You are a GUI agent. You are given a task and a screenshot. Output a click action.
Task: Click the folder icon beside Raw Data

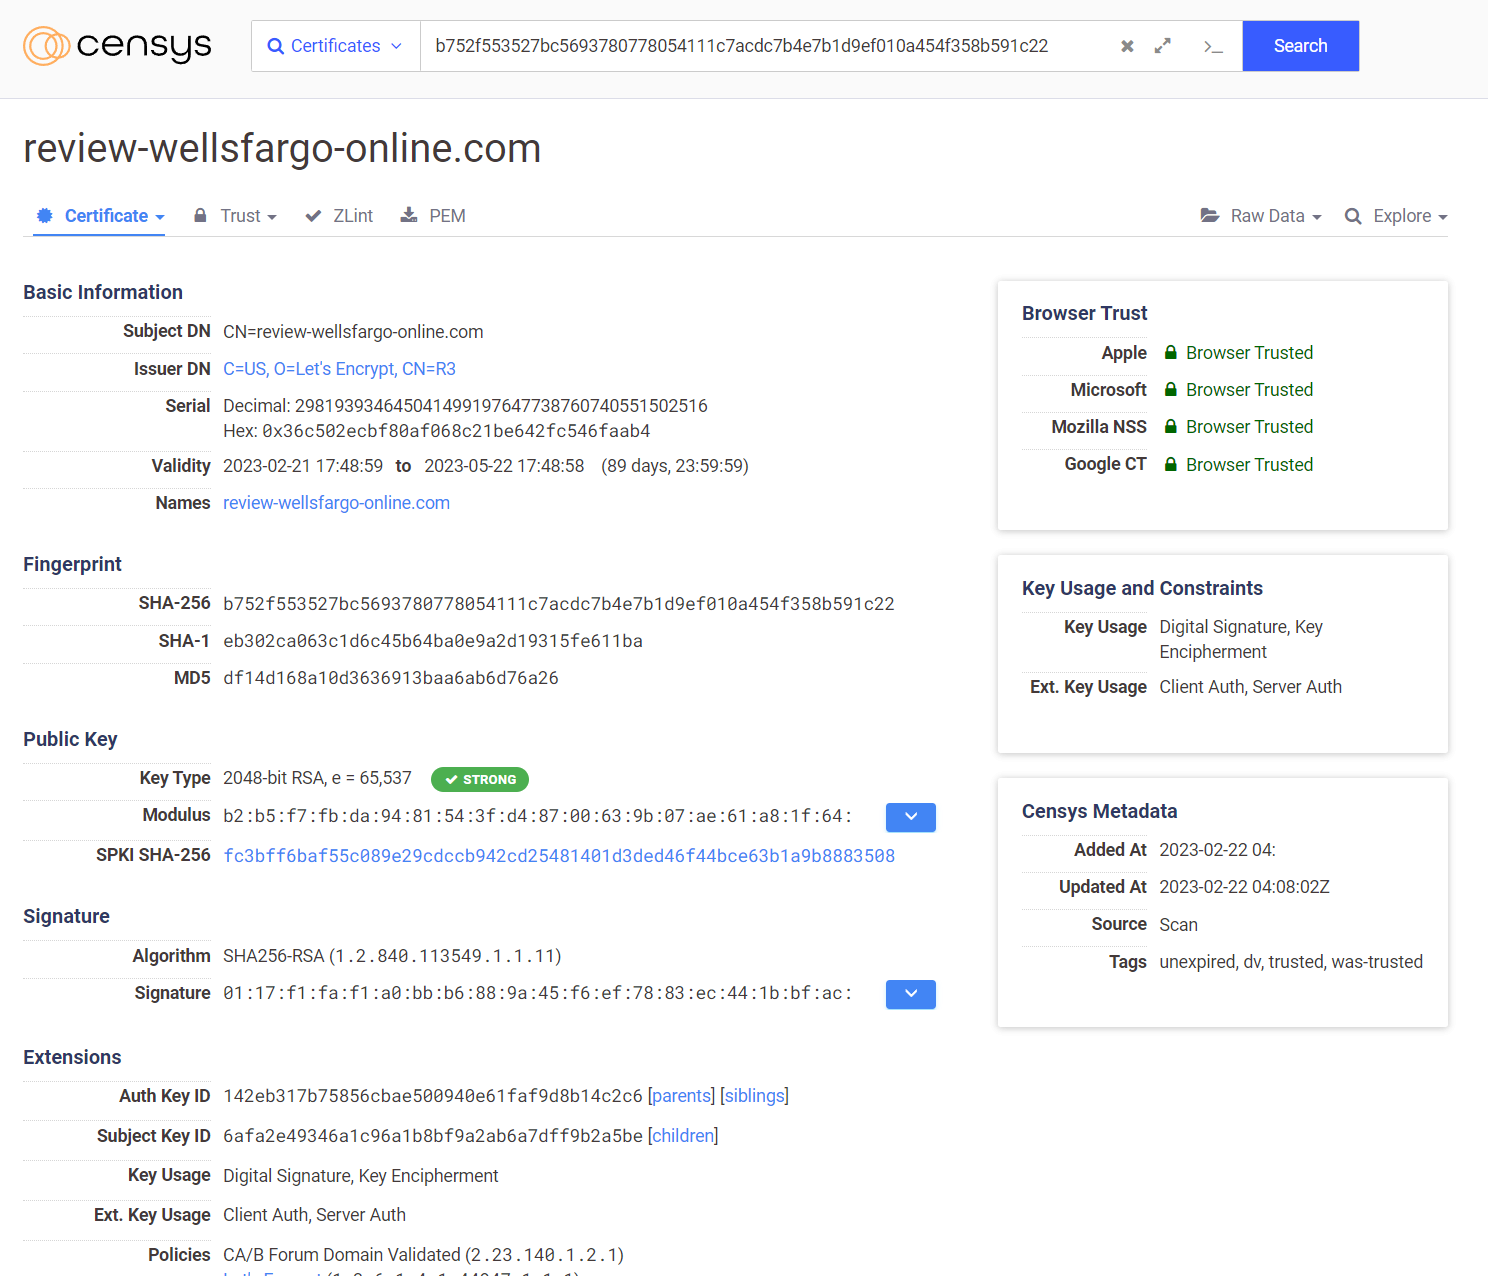point(1210,215)
